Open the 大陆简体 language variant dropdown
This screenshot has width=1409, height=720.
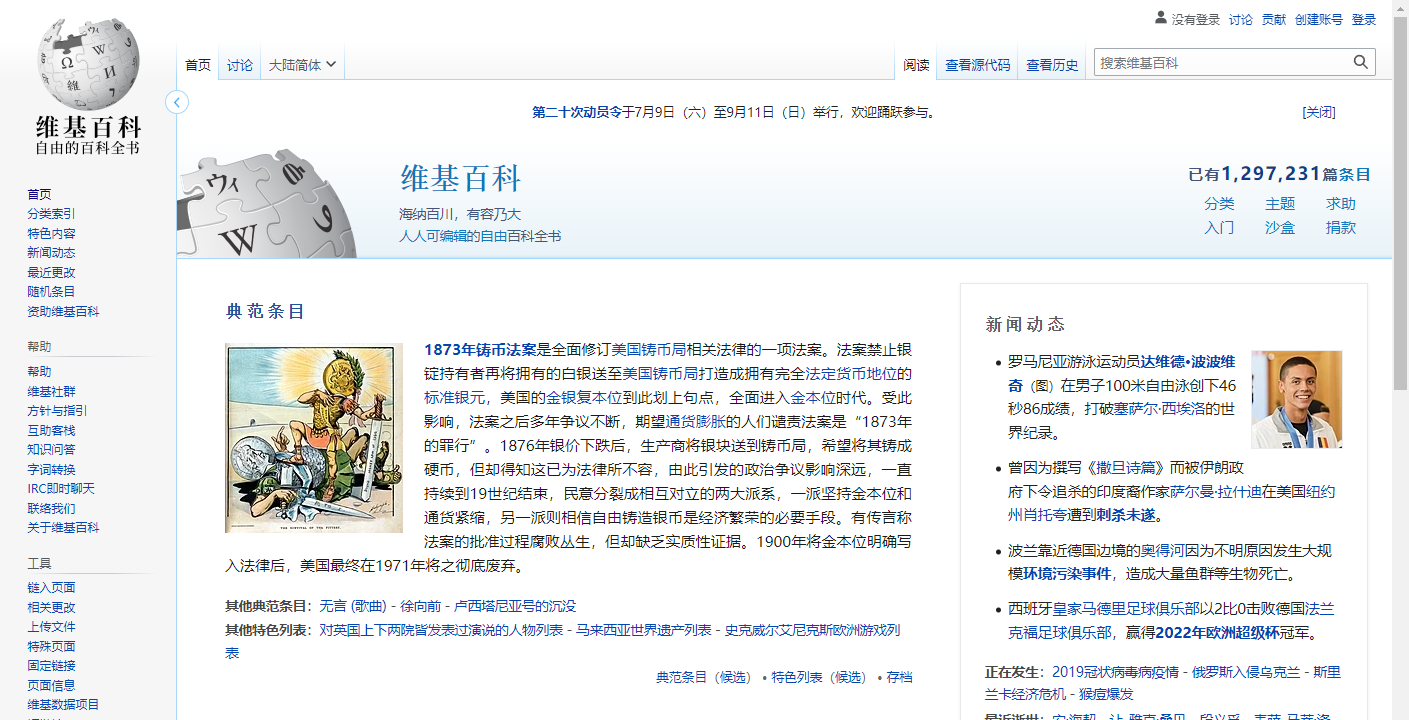coord(302,65)
